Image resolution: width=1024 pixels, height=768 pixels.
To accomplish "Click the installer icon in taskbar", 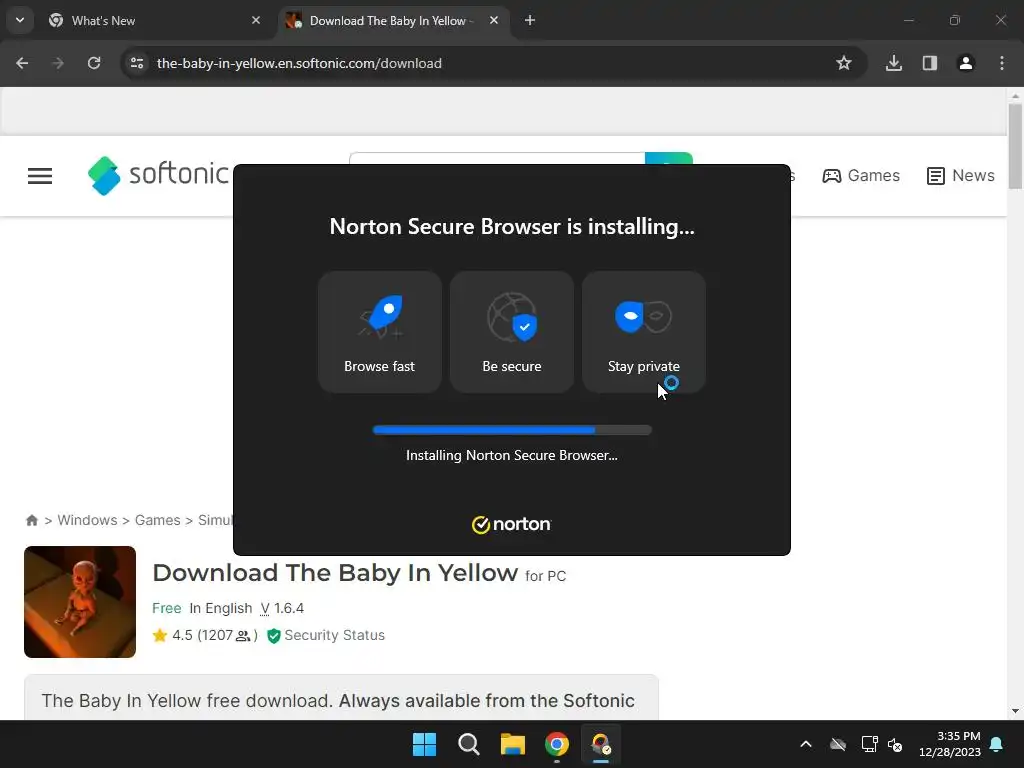I will [x=601, y=744].
